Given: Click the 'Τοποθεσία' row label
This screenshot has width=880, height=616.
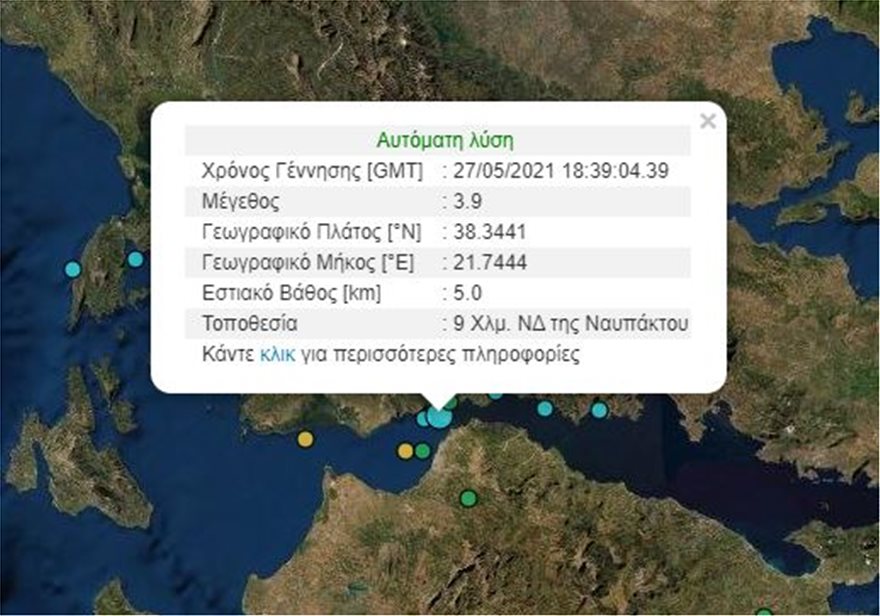Looking at the screenshot, I should (x=249, y=324).
